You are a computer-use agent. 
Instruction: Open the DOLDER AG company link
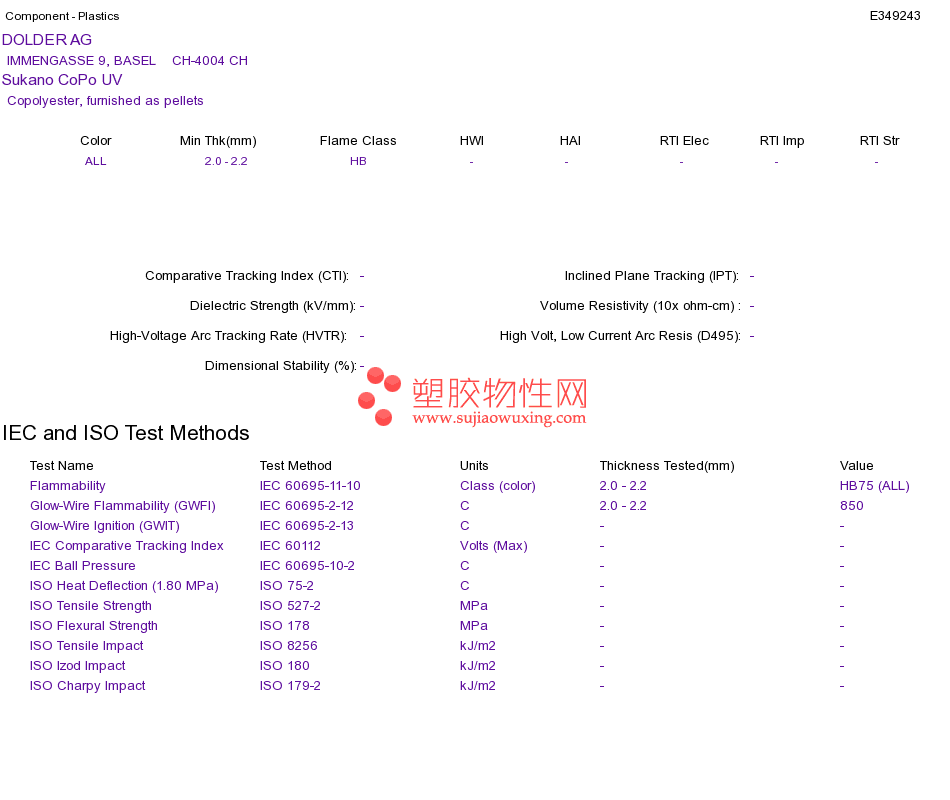point(47,40)
